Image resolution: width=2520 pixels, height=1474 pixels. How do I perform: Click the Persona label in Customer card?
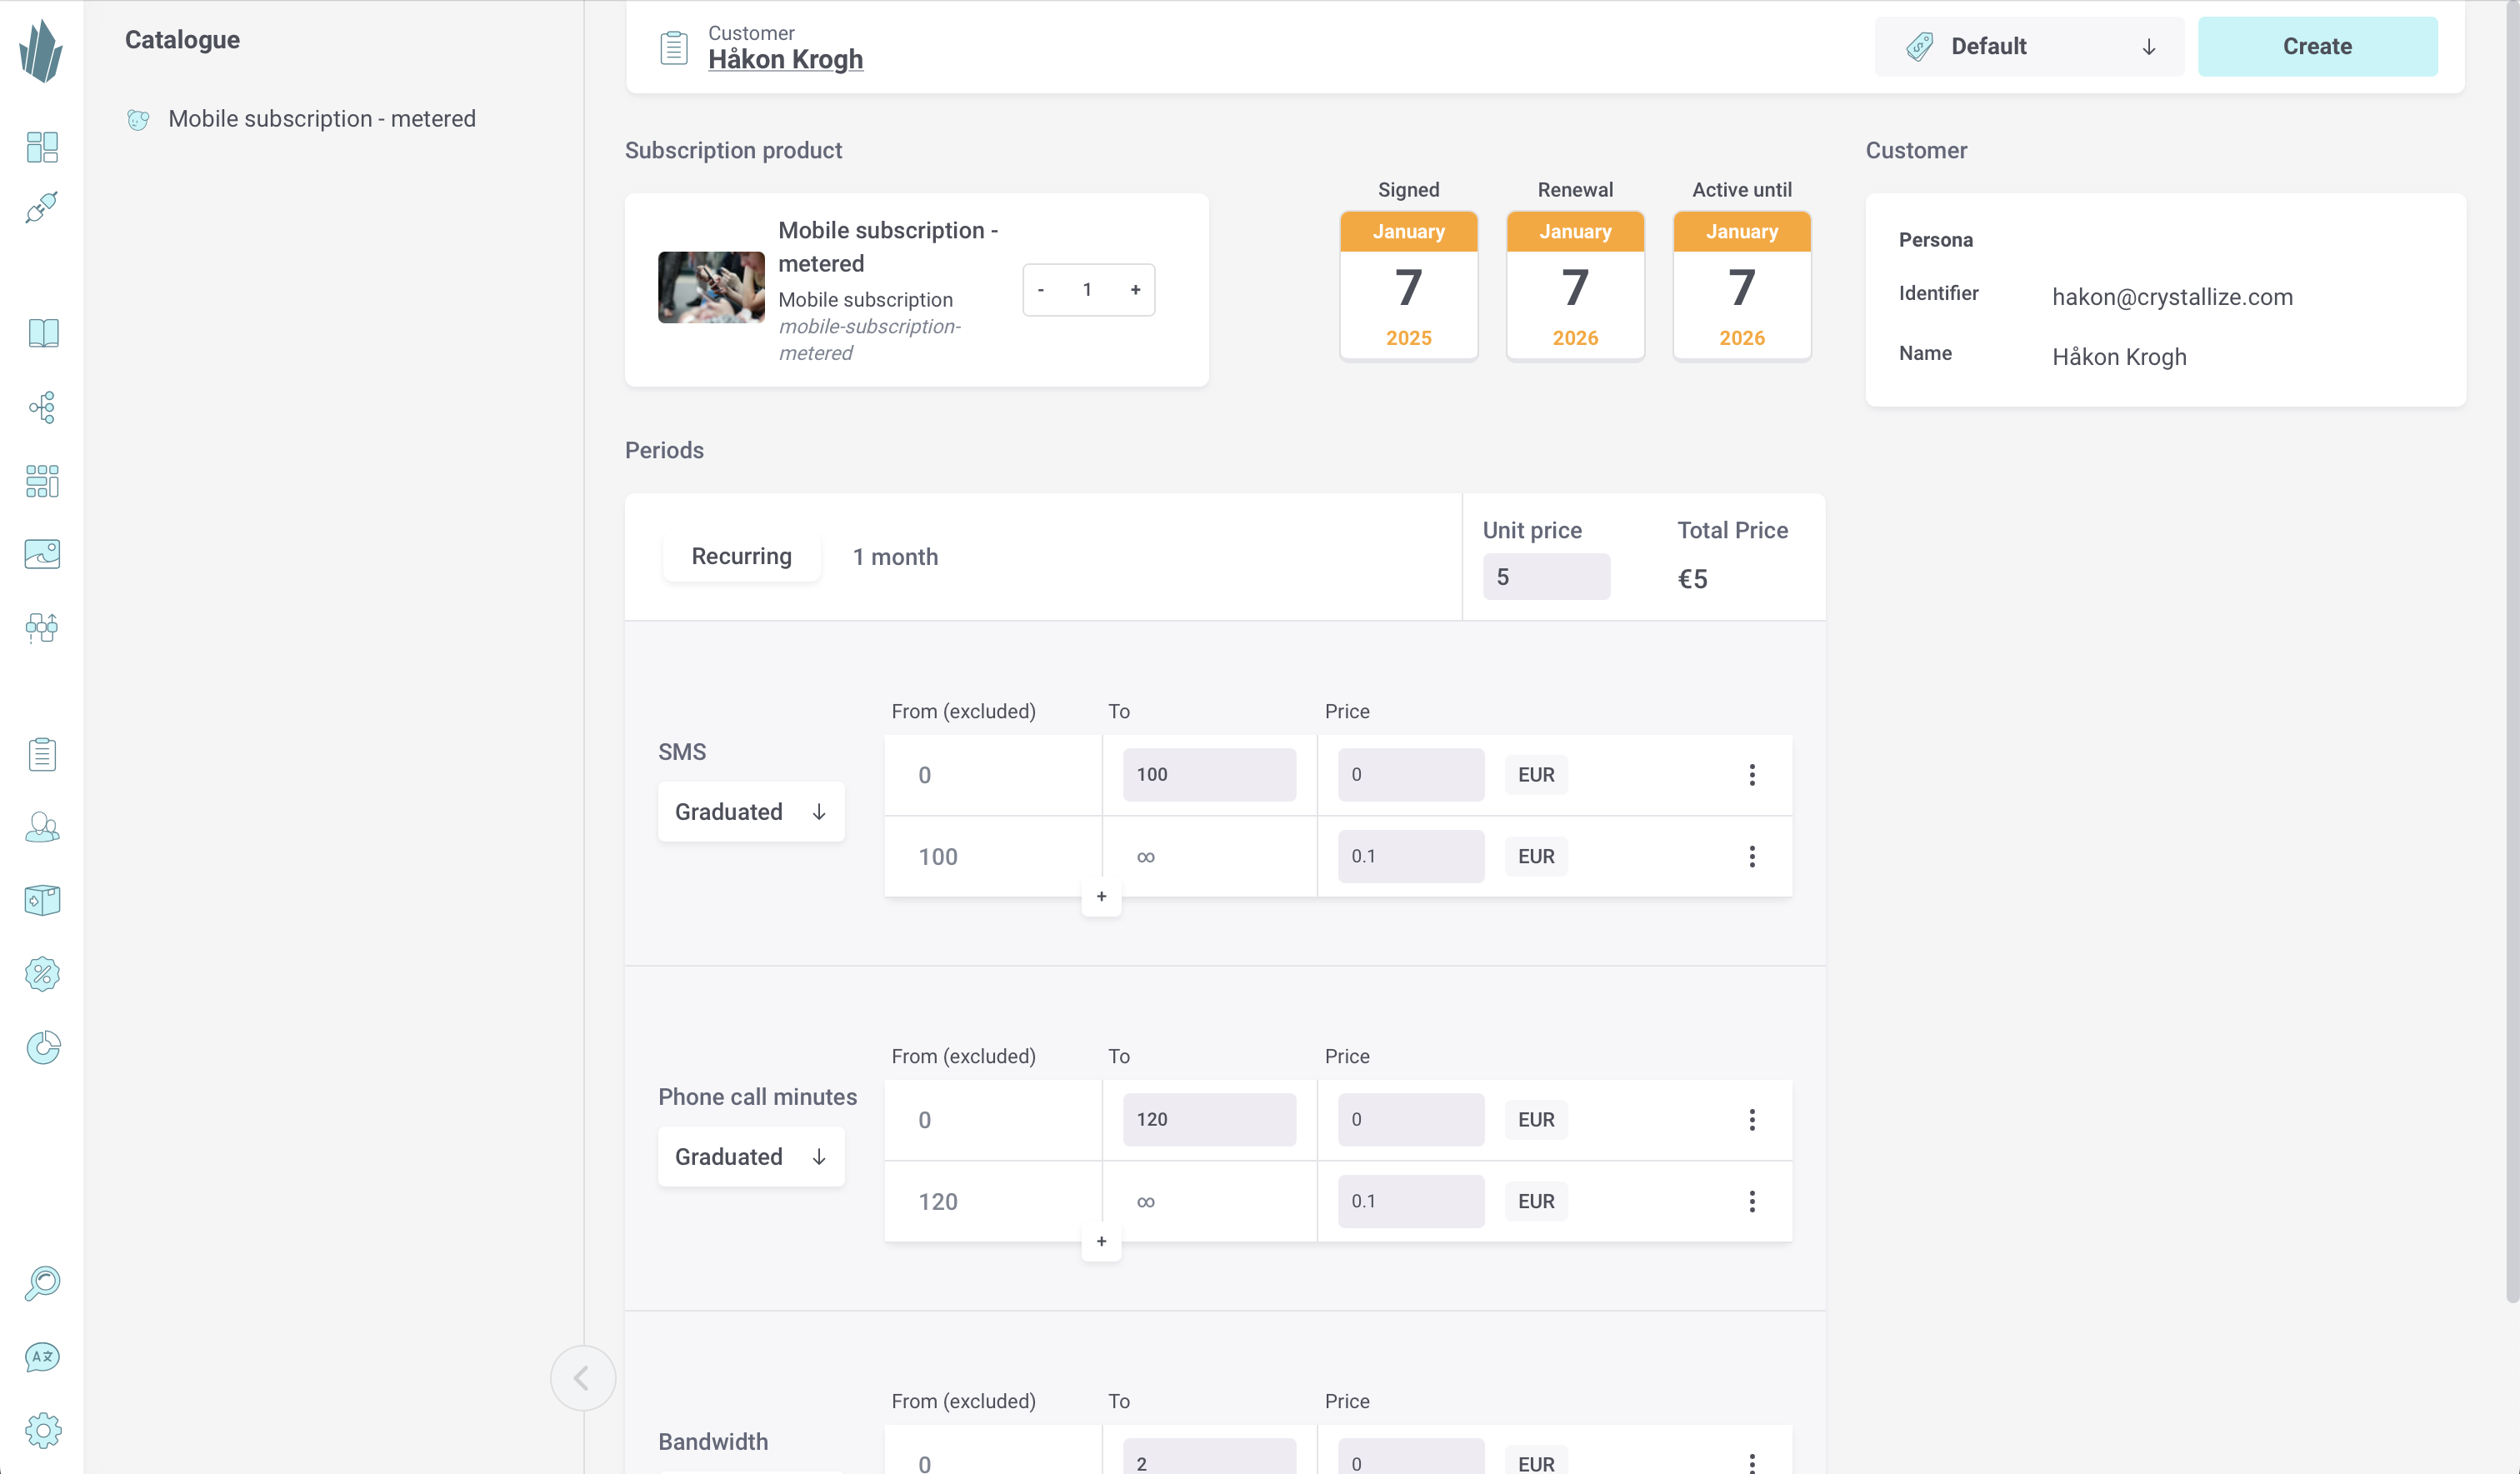coord(1935,240)
